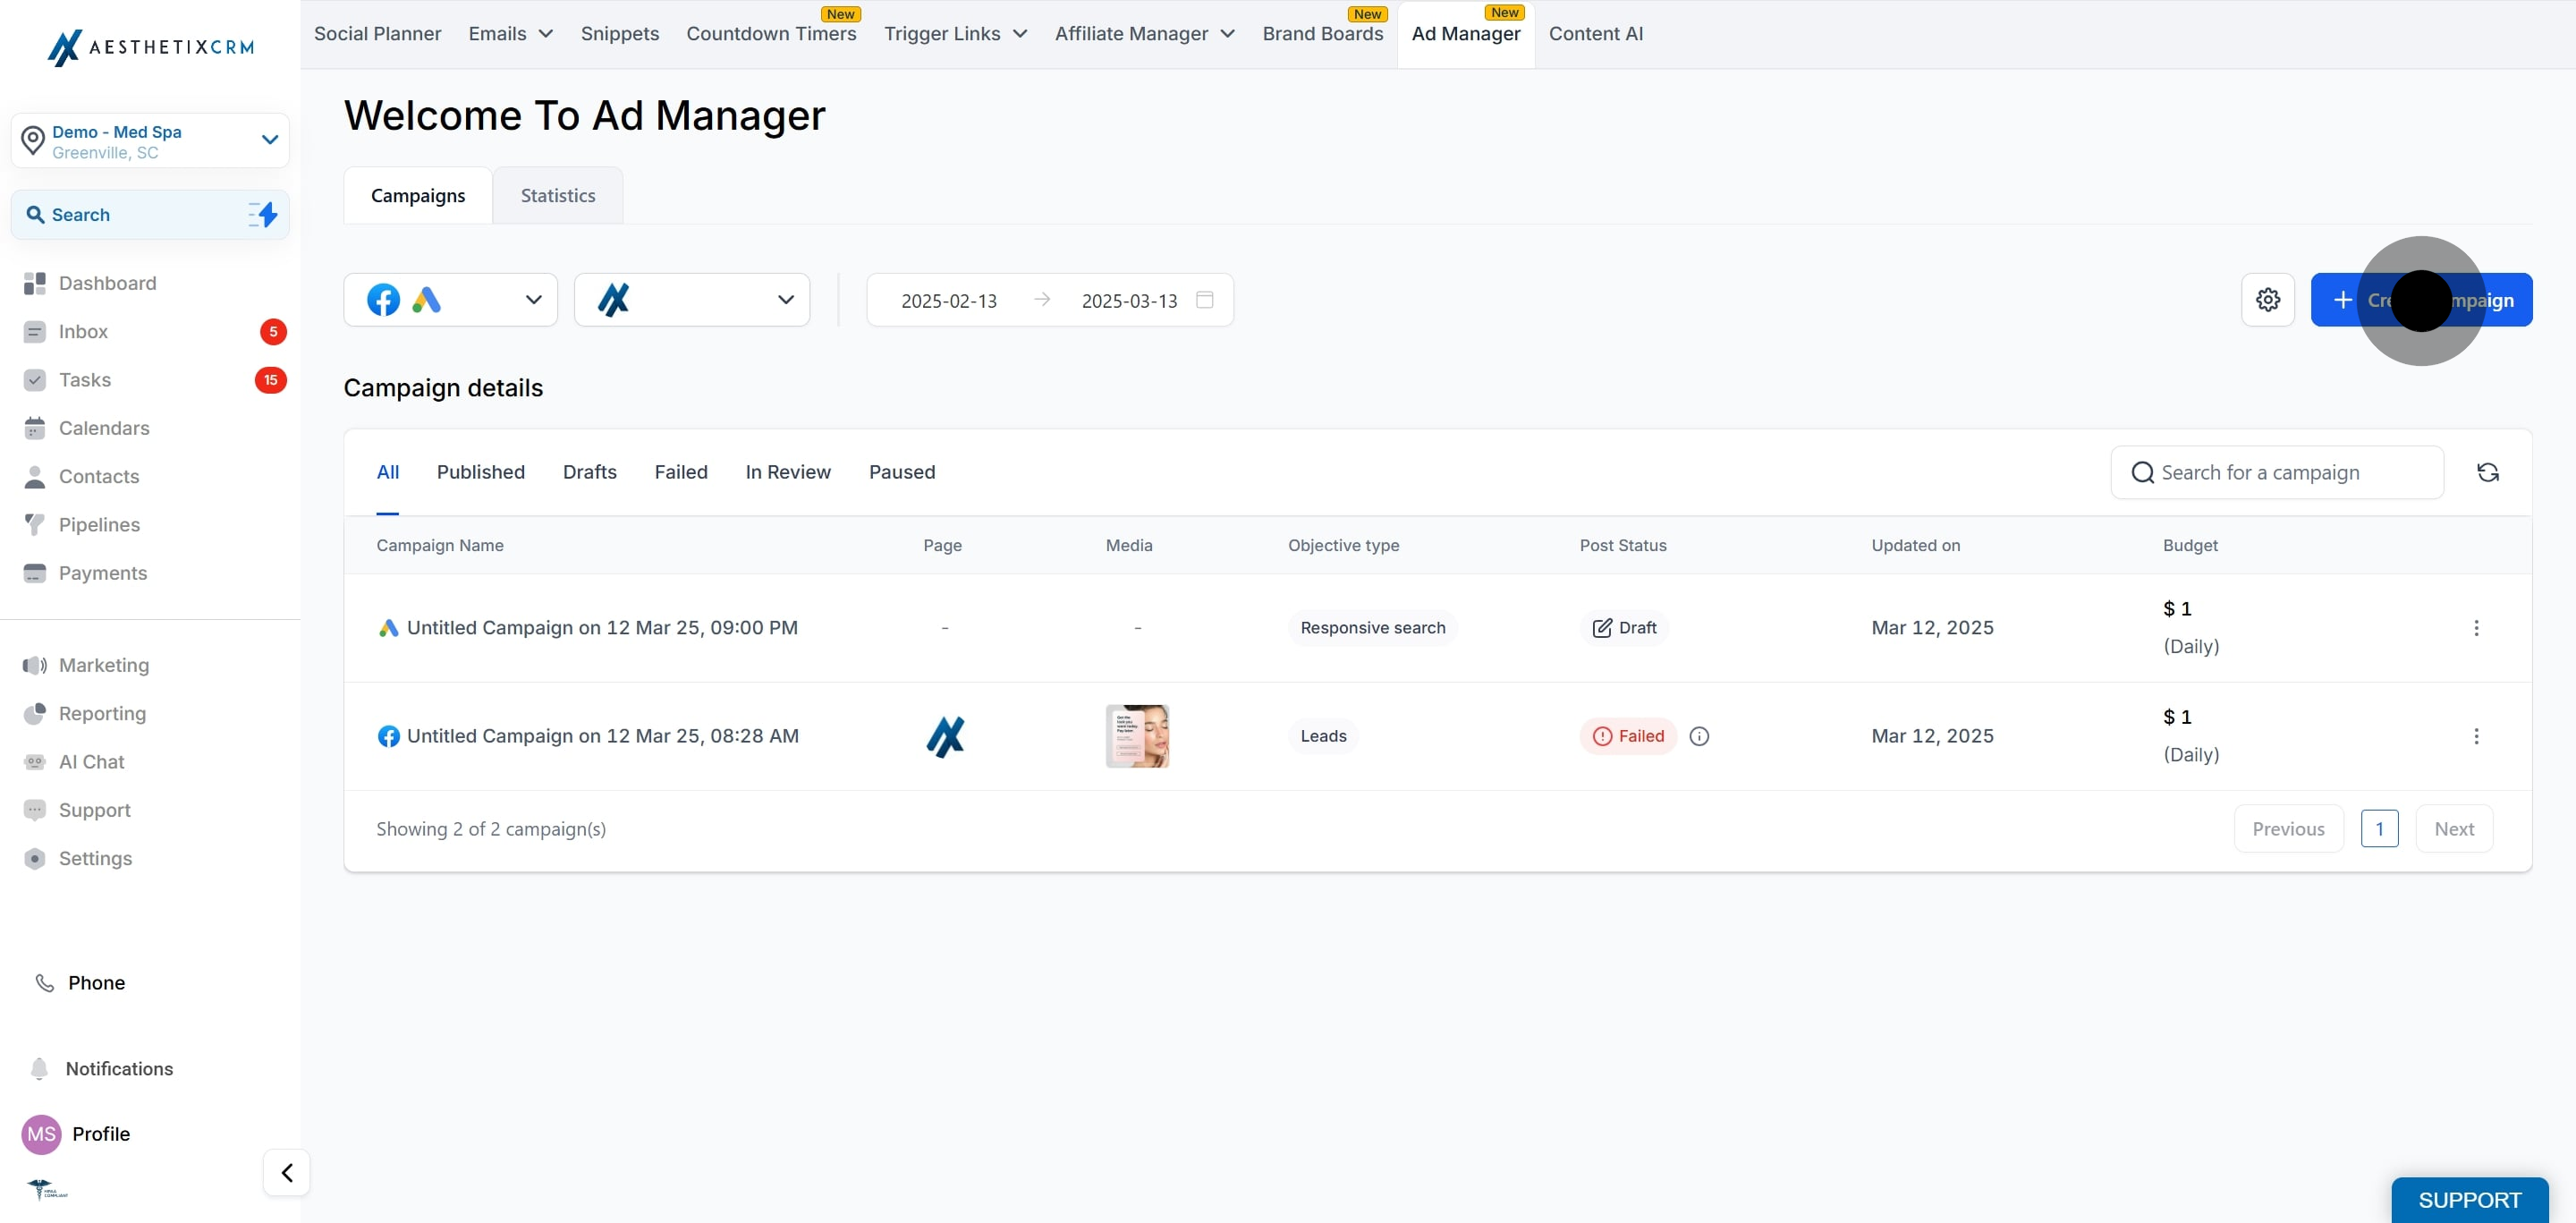The height and width of the screenshot is (1223, 2576).
Task: Switch to the Statistics tab
Action: click(x=557, y=195)
